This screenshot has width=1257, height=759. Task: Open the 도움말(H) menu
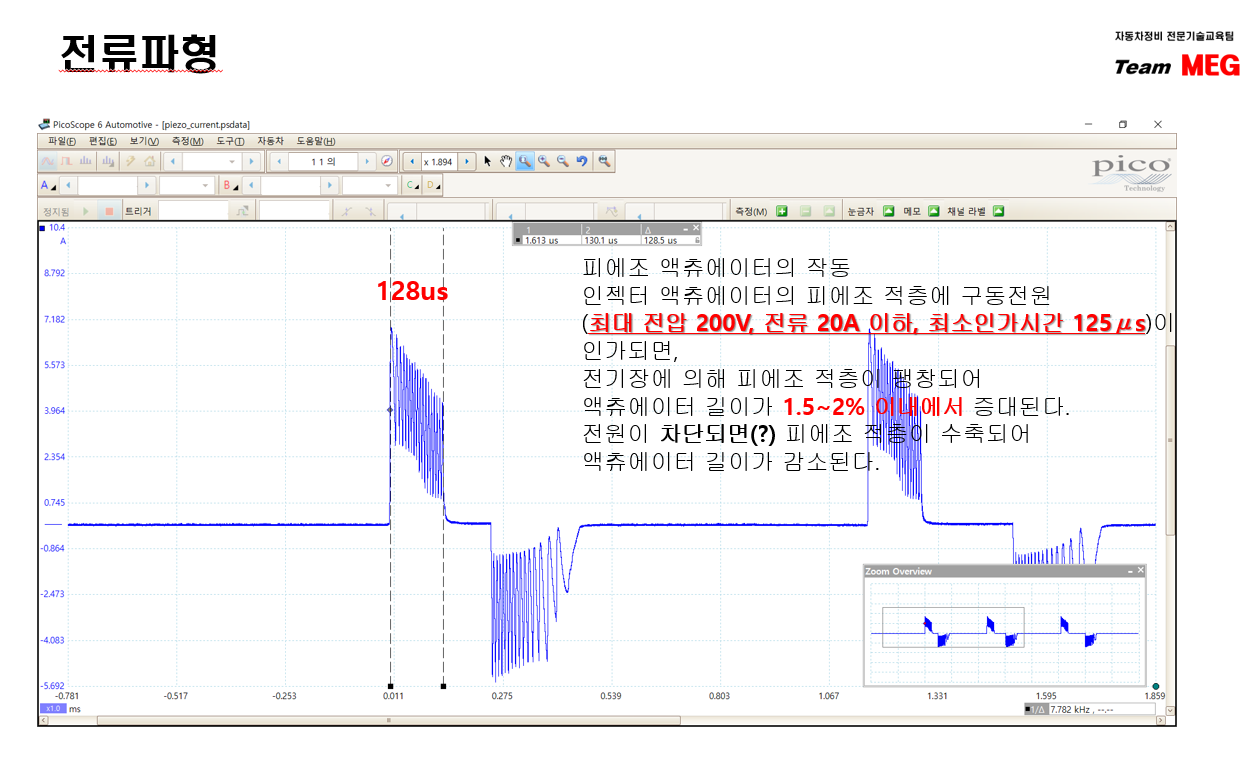point(316,141)
